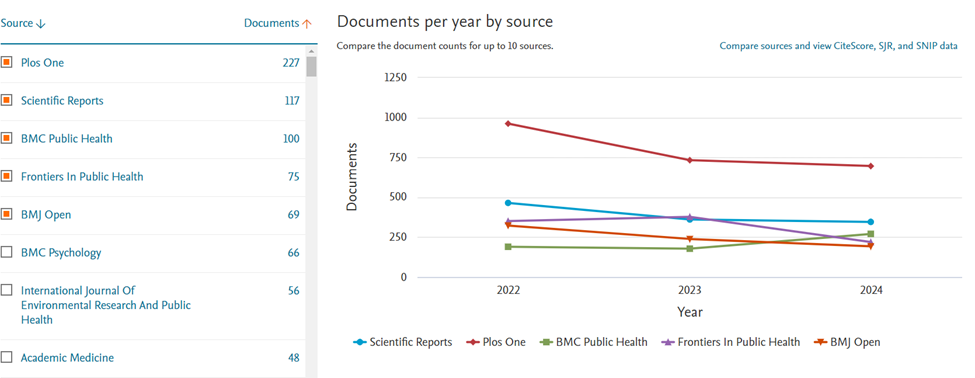Image resolution: width=975 pixels, height=378 pixels.
Task: Open the BMC Psychology source link
Action: pos(61,252)
